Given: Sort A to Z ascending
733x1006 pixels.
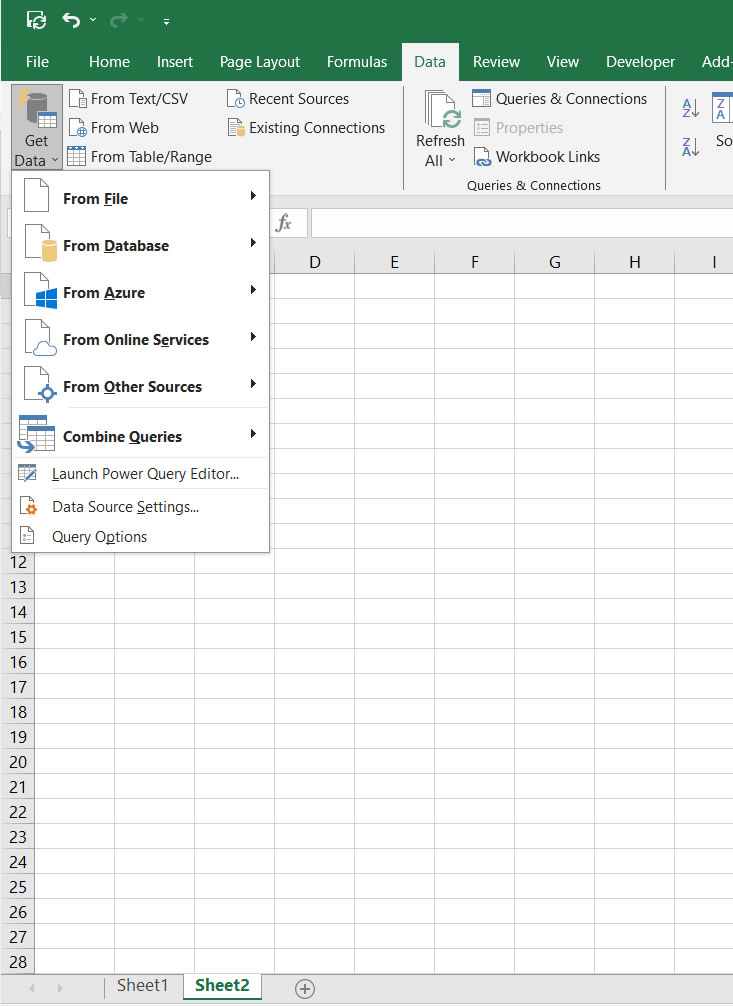Looking at the screenshot, I should coord(691,108).
